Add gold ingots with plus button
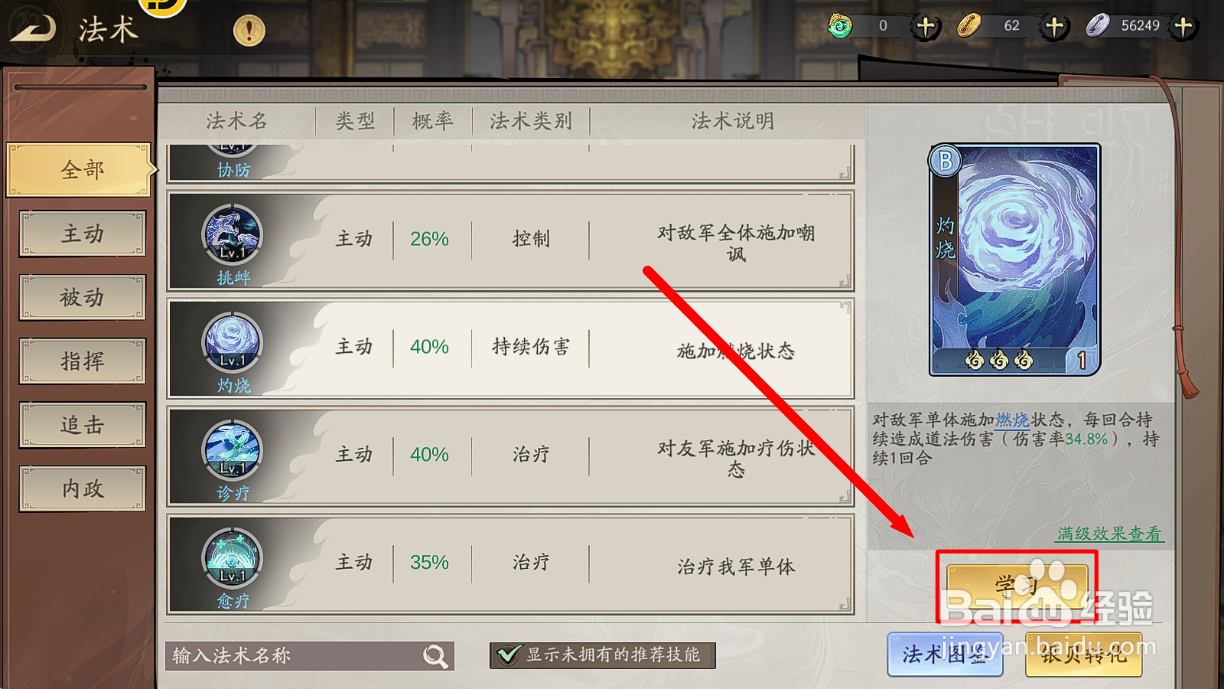Viewport: 1224px width, 689px height. [1055, 26]
